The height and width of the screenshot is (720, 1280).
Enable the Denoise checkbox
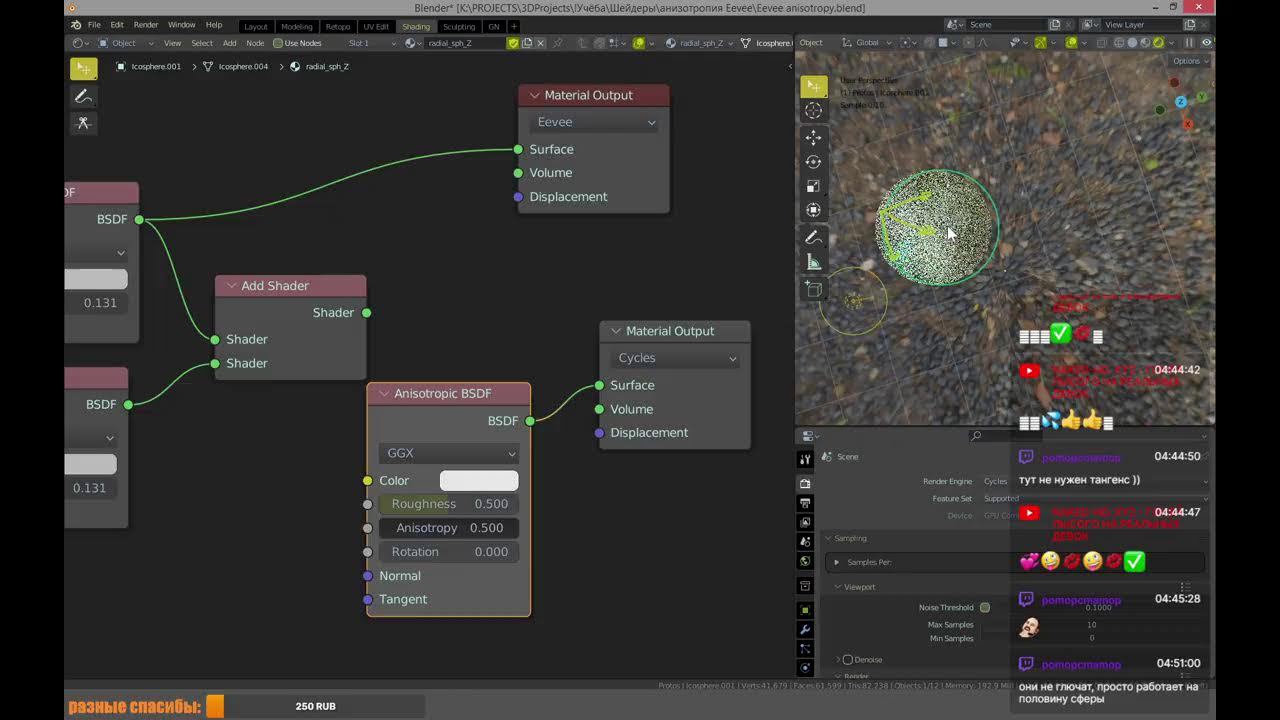(x=848, y=660)
